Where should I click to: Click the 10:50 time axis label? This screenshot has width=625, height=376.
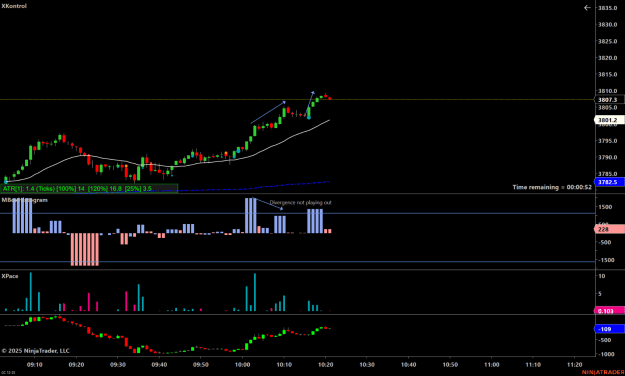pos(450,364)
